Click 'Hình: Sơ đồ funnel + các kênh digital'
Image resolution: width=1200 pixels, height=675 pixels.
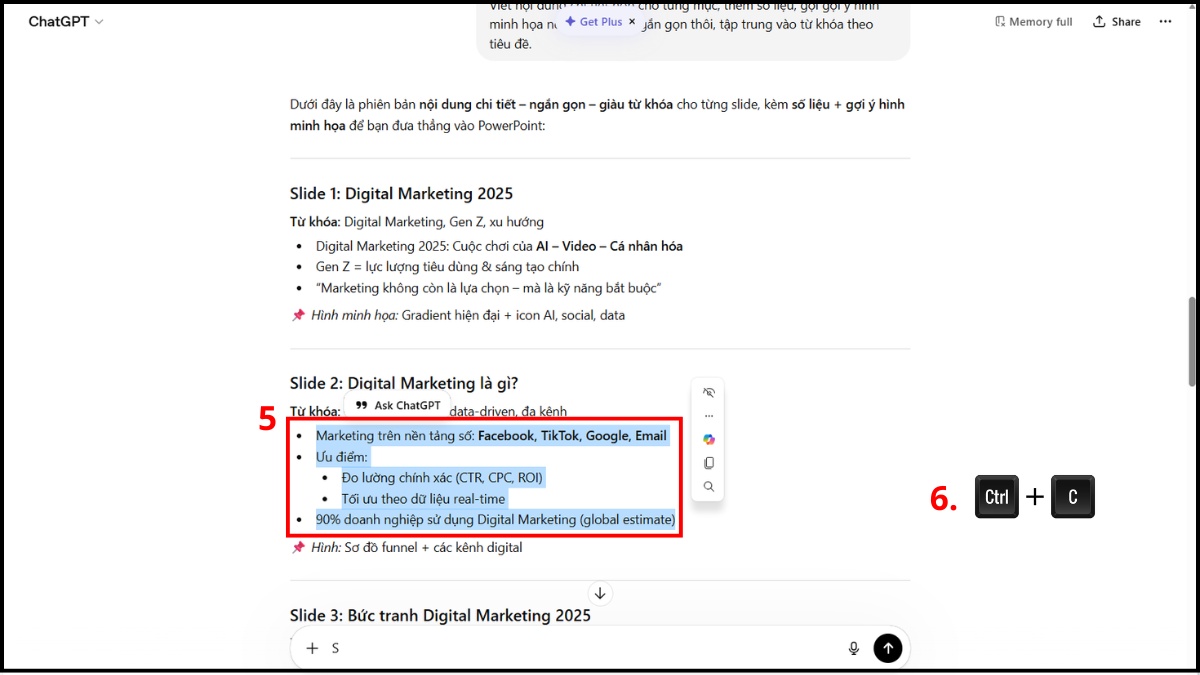[x=406, y=547]
